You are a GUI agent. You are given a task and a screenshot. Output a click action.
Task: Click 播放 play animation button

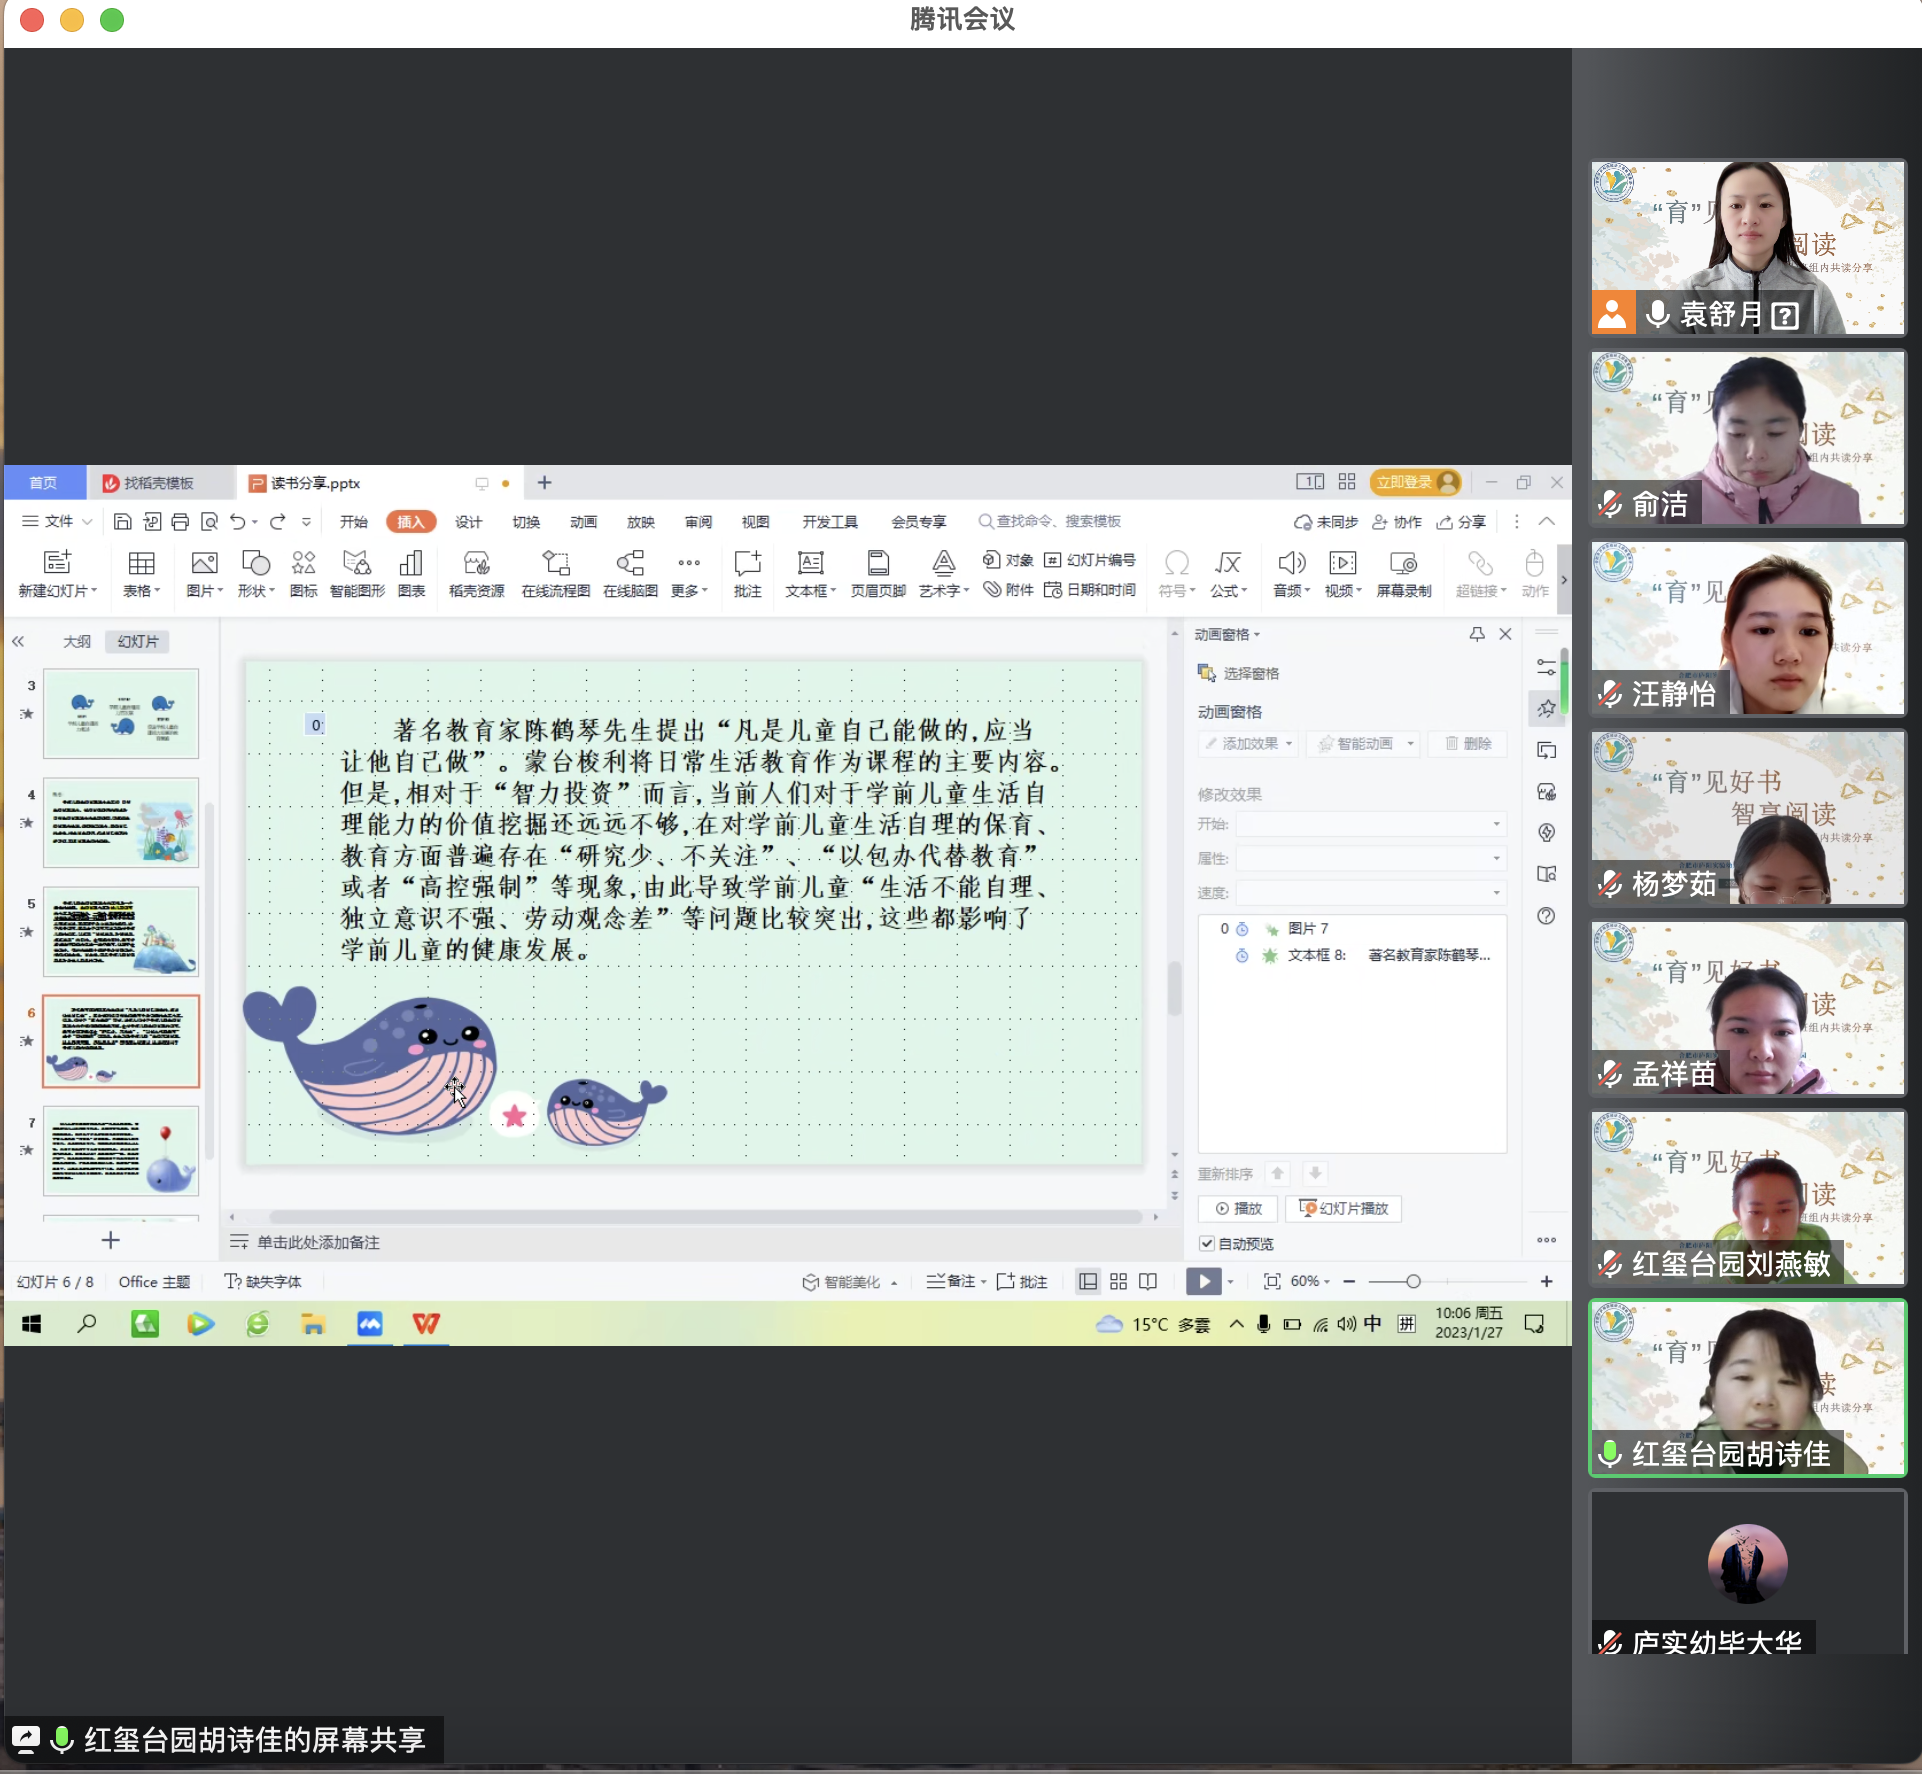(x=1238, y=1208)
